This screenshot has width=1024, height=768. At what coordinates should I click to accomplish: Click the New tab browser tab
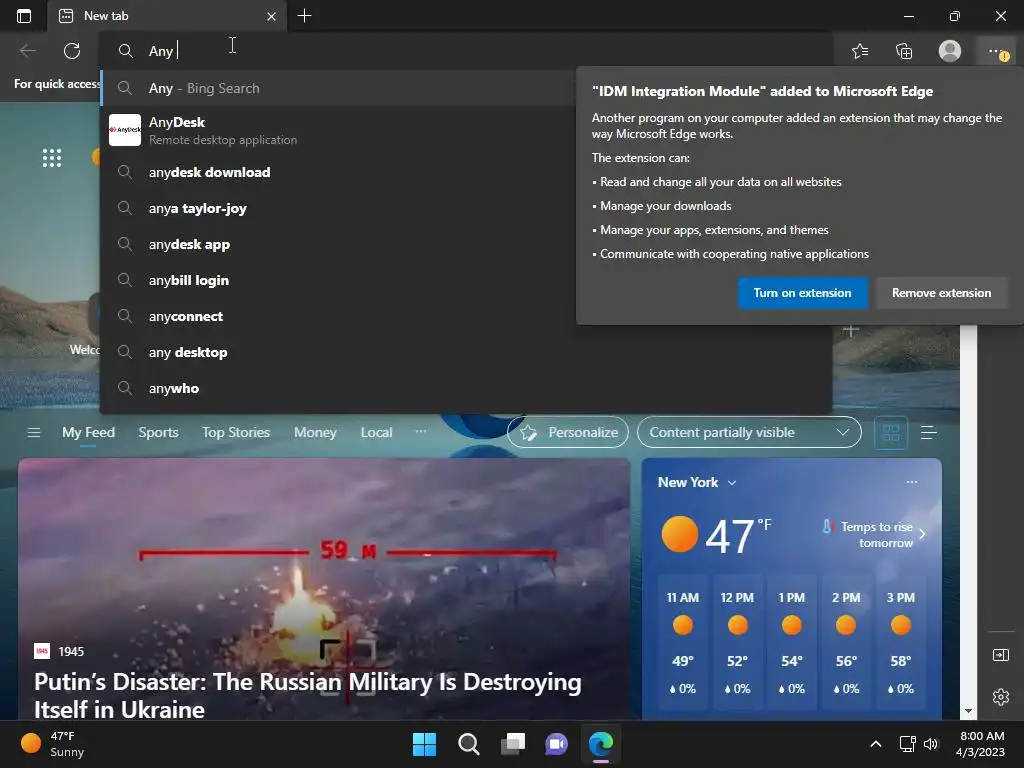167,16
